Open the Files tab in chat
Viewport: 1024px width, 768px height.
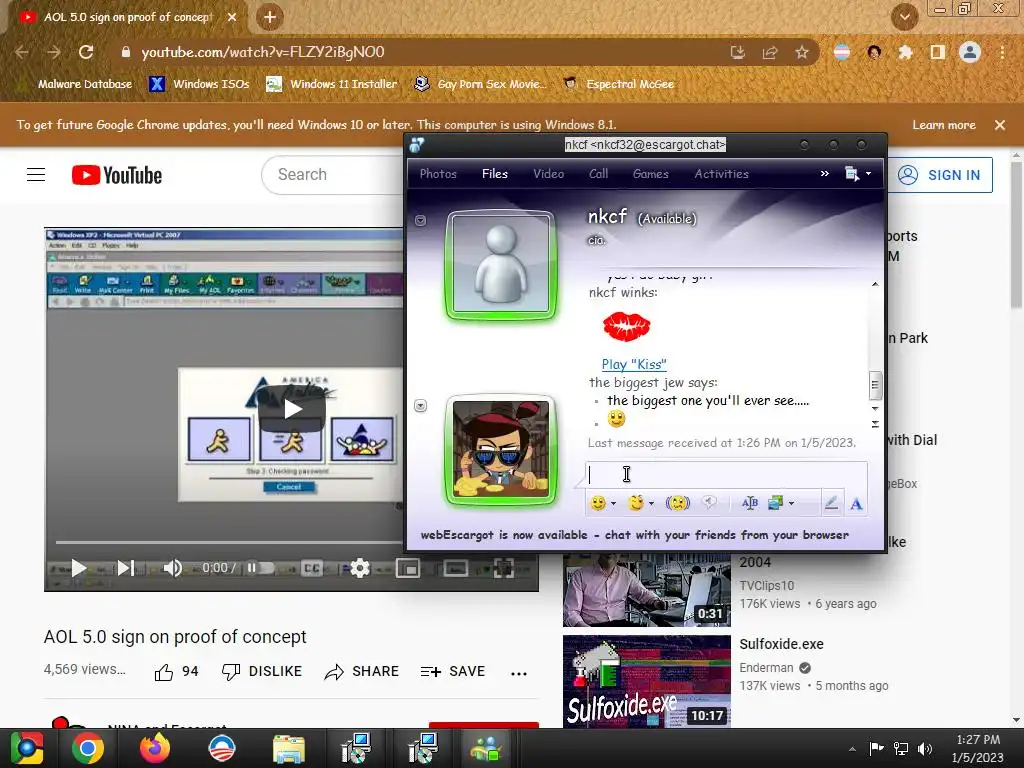(x=494, y=174)
